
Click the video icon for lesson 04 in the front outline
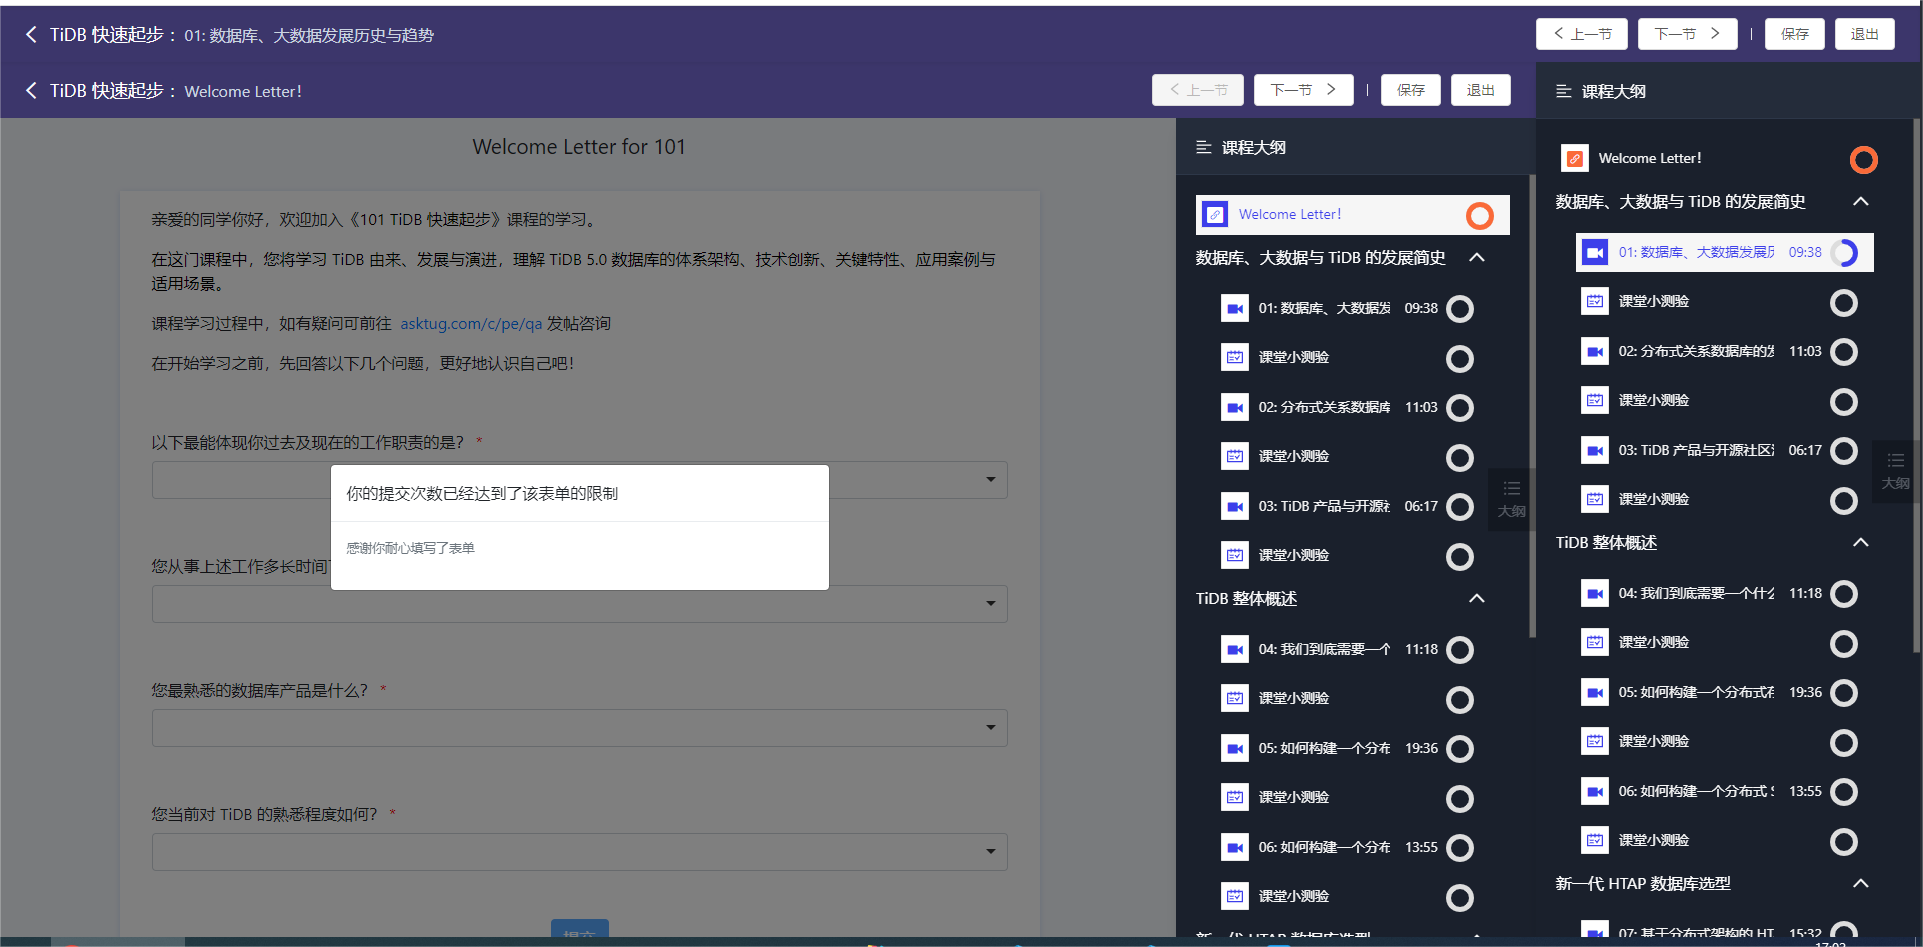1235,649
